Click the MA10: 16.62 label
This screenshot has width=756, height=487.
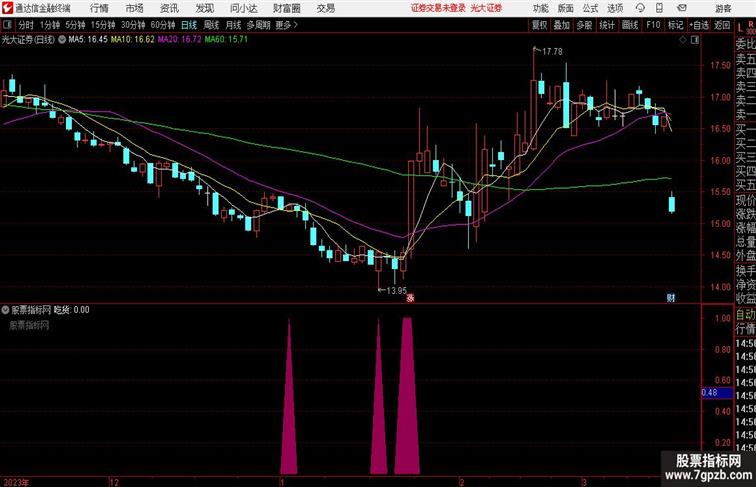133,40
